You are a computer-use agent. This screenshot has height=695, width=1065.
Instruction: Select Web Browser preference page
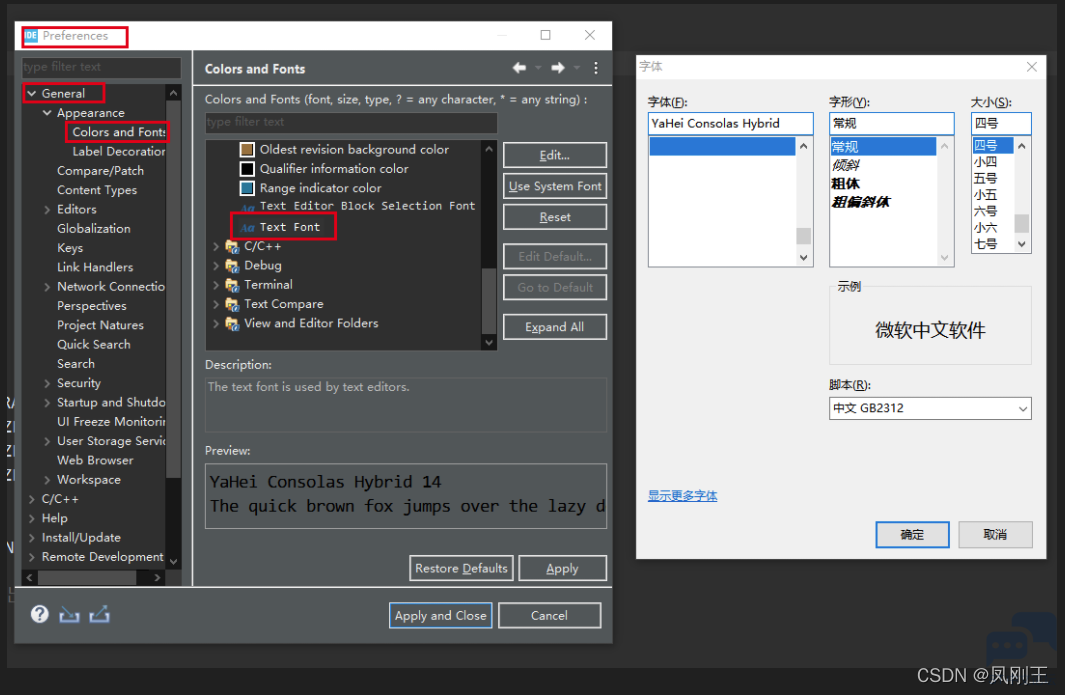tap(95, 460)
